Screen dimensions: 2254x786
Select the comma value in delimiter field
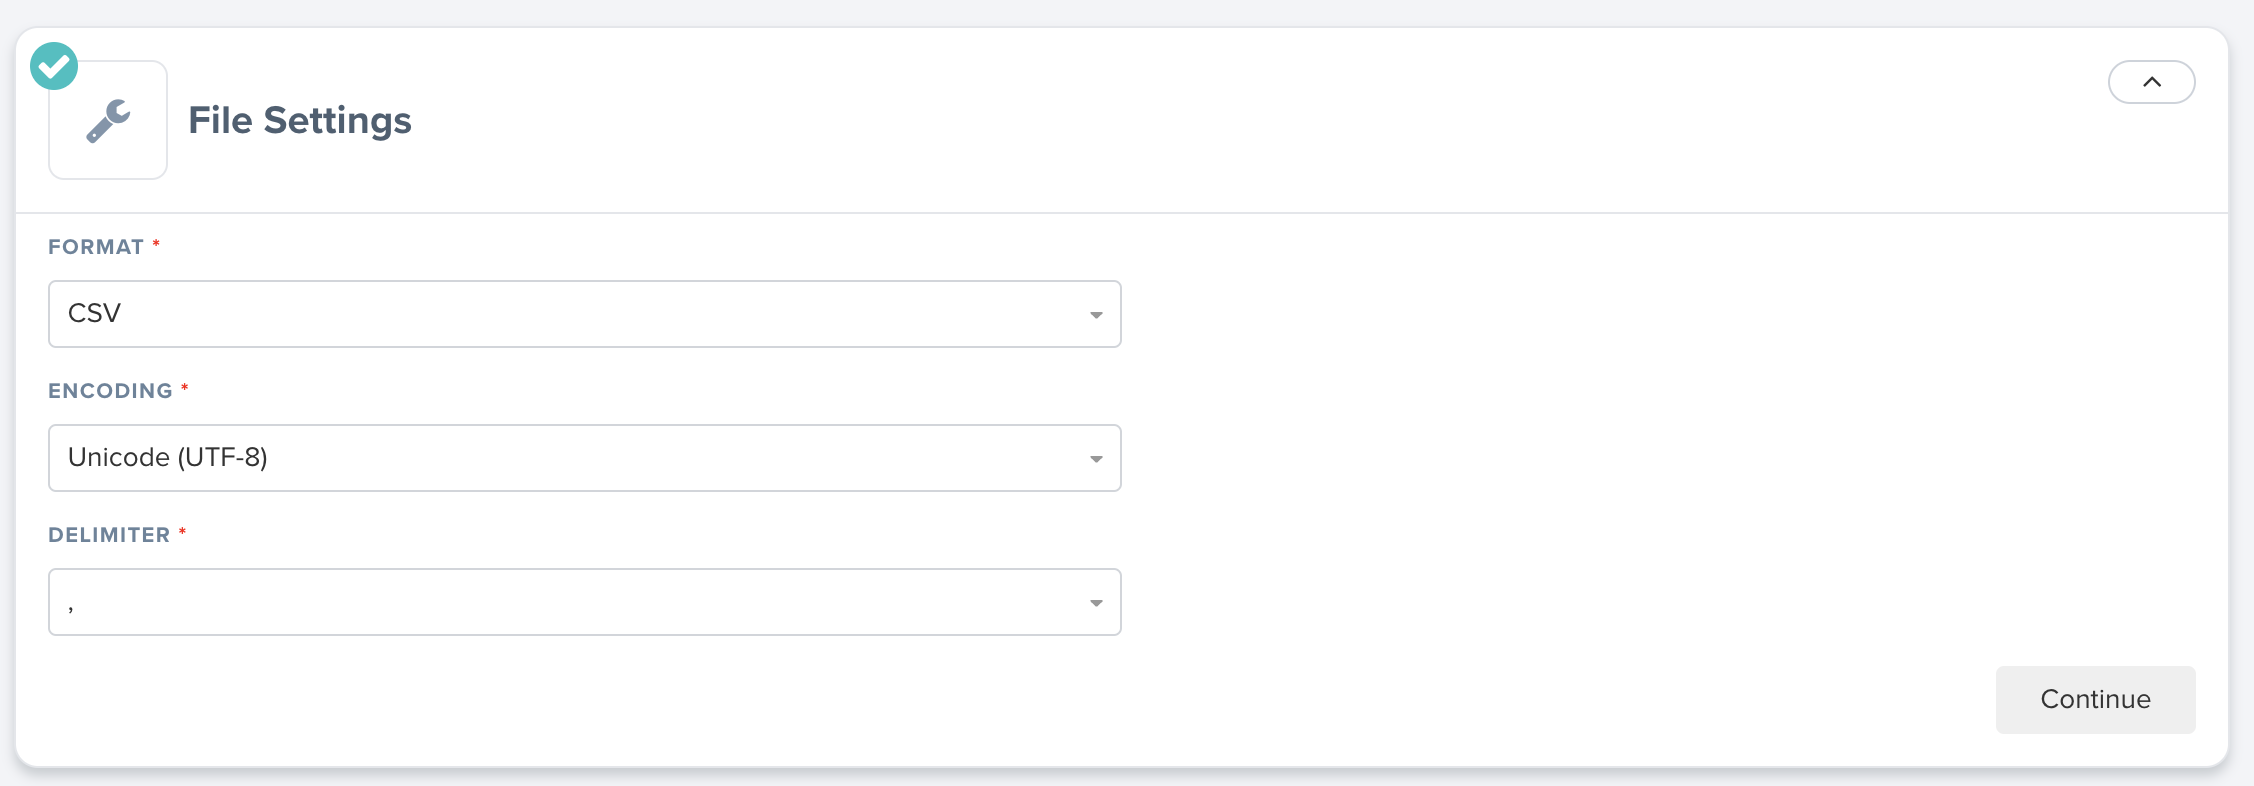click(71, 608)
